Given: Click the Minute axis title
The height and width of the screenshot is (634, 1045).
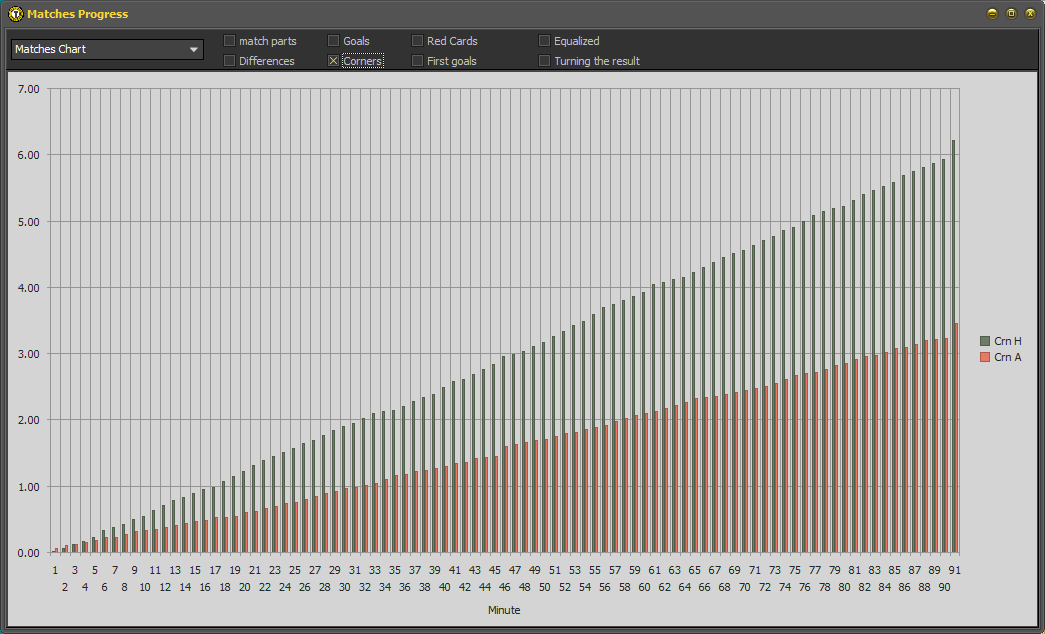Looking at the screenshot, I should pyautogui.click(x=504, y=610).
